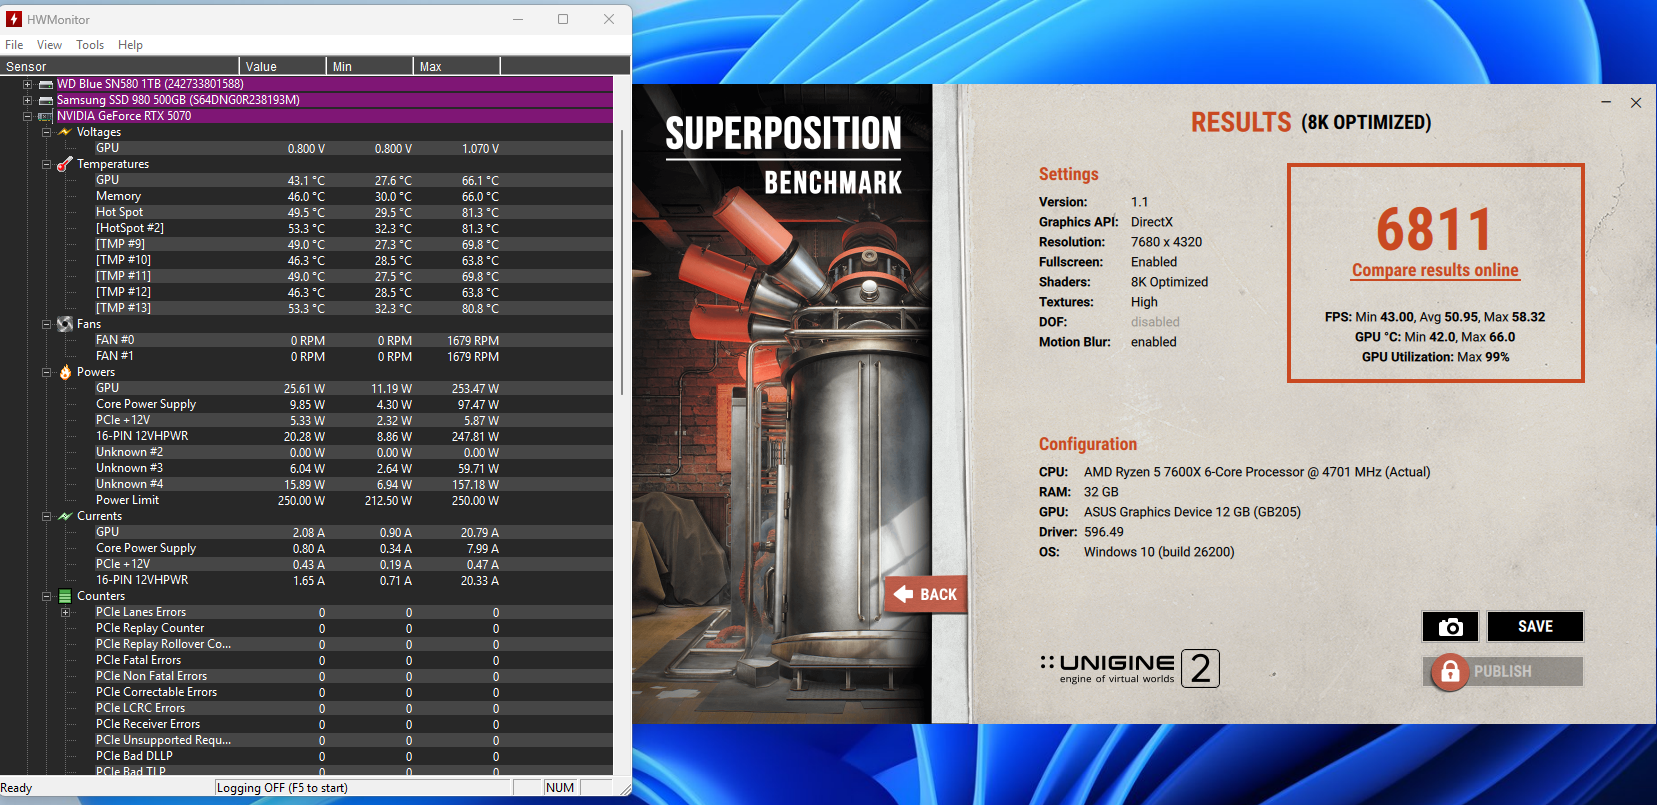The height and width of the screenshot is (805, 1657).
Task: Click the Voltages category icon
Action: point(65,132)
